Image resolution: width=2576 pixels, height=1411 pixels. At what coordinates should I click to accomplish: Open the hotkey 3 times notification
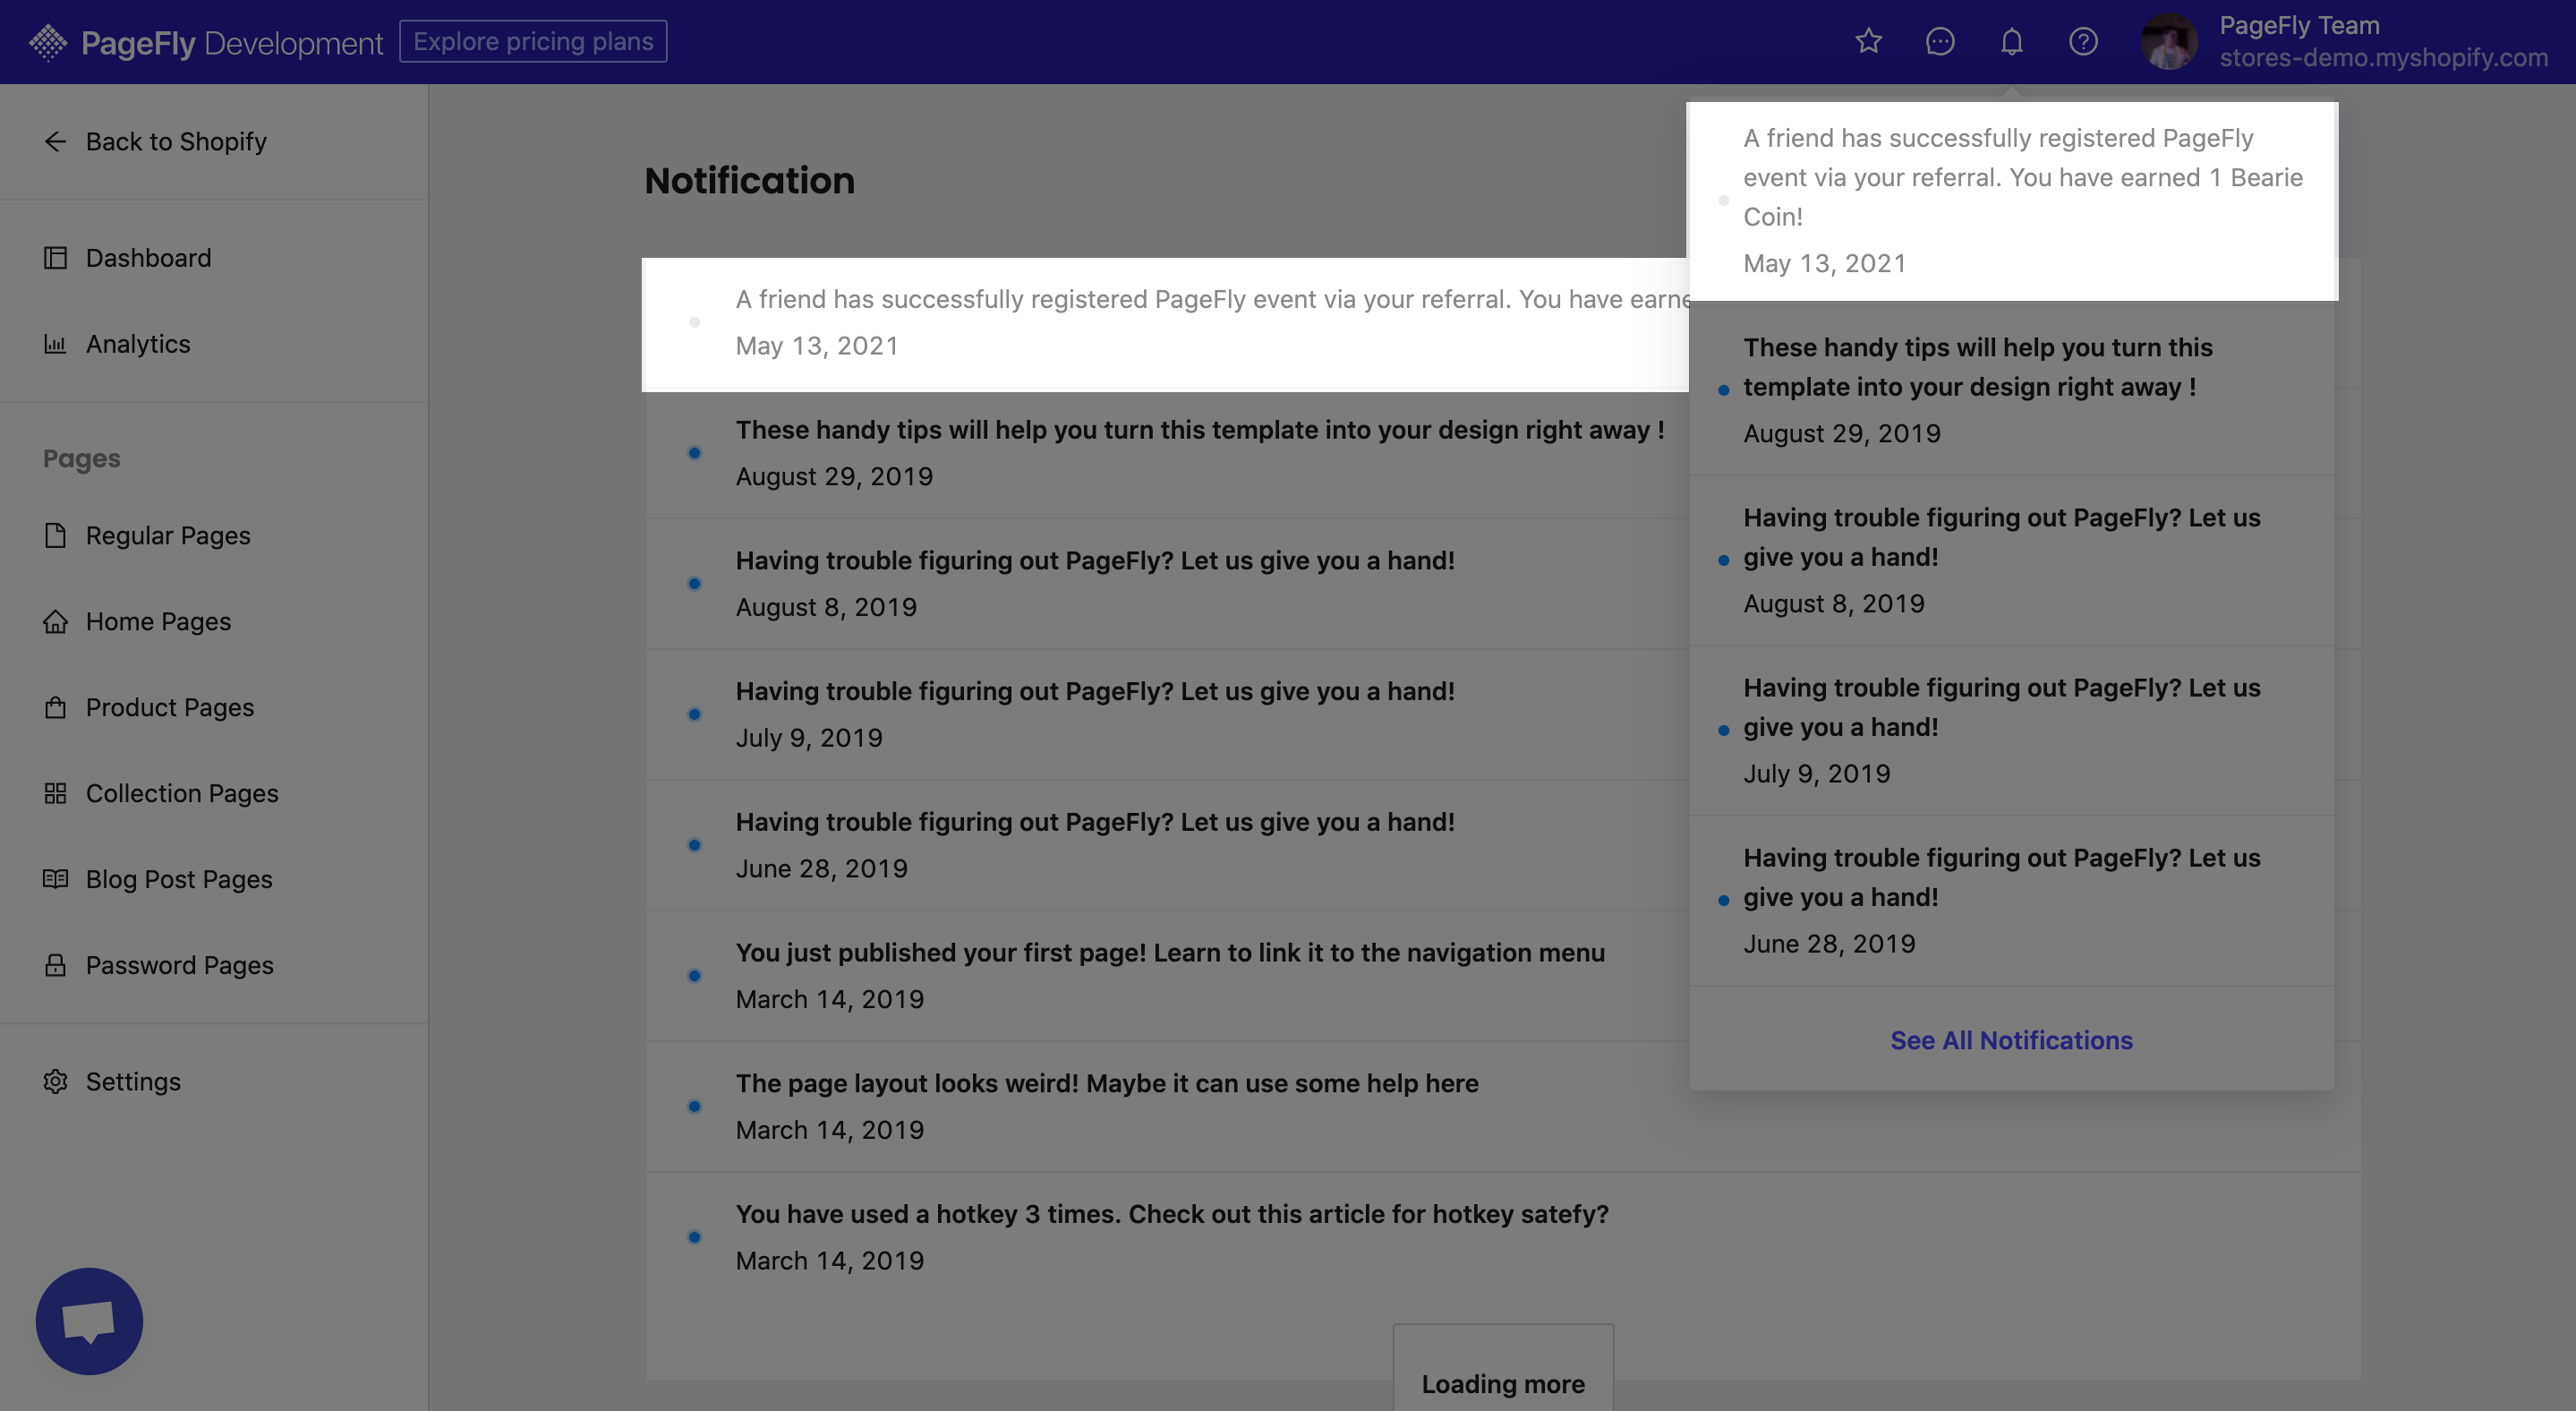[x=1503, y=1237]
